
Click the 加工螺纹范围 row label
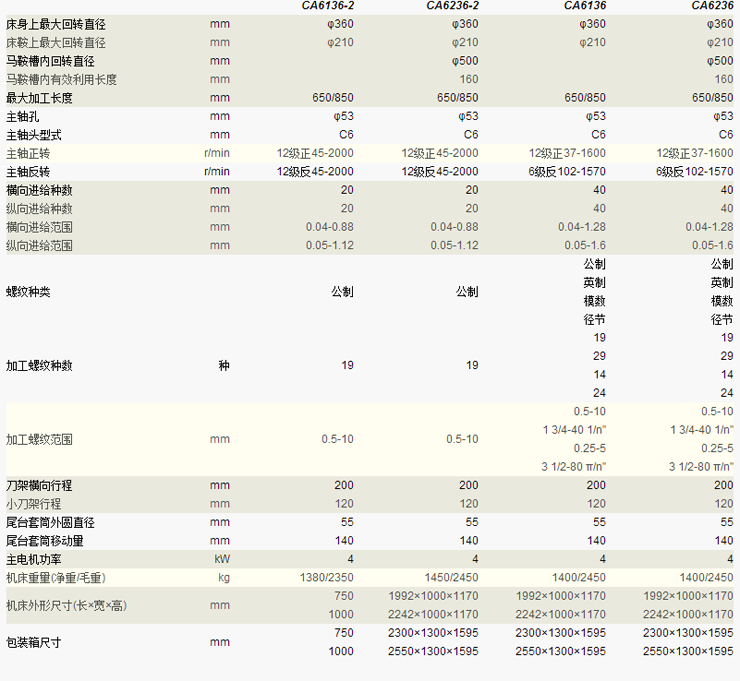point(39,439)
